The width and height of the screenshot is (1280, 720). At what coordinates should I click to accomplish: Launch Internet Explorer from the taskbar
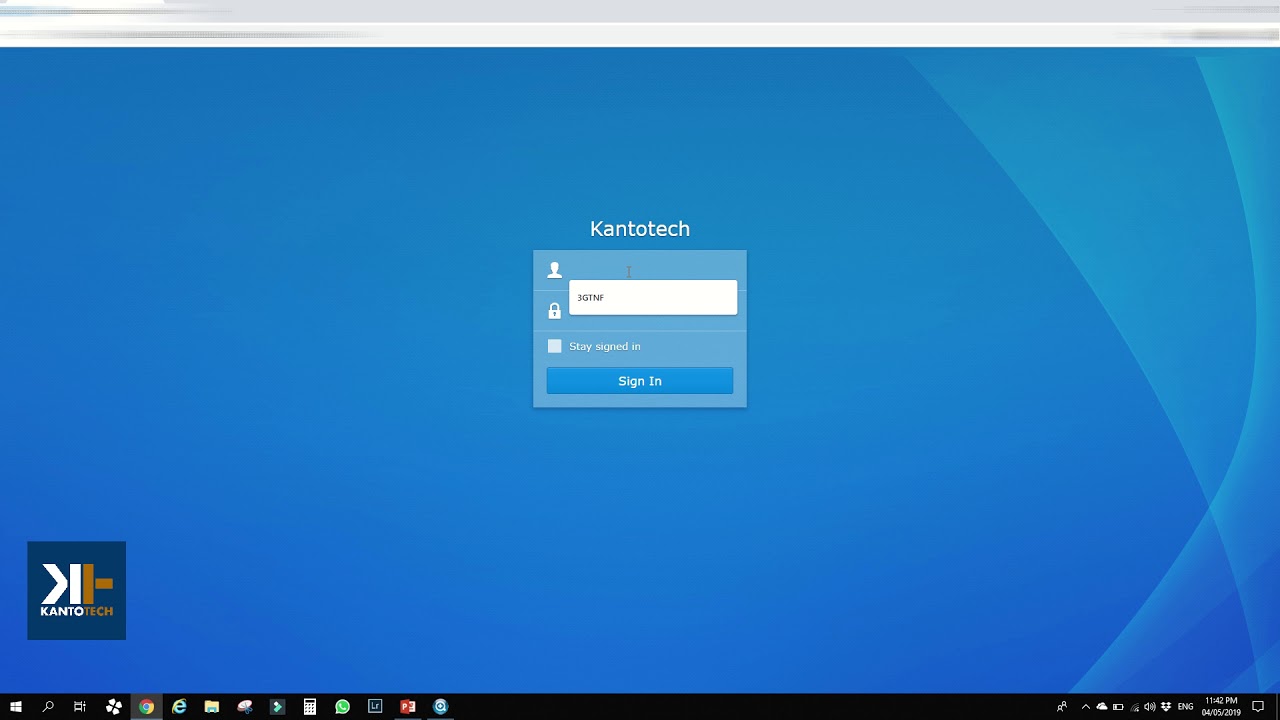[180, 707]
